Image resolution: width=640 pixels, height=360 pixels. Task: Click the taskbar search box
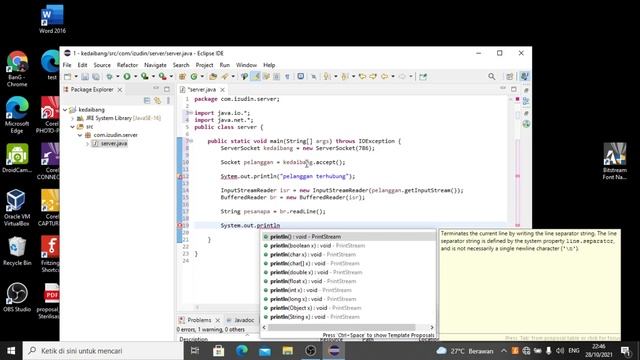pos(103,351)
